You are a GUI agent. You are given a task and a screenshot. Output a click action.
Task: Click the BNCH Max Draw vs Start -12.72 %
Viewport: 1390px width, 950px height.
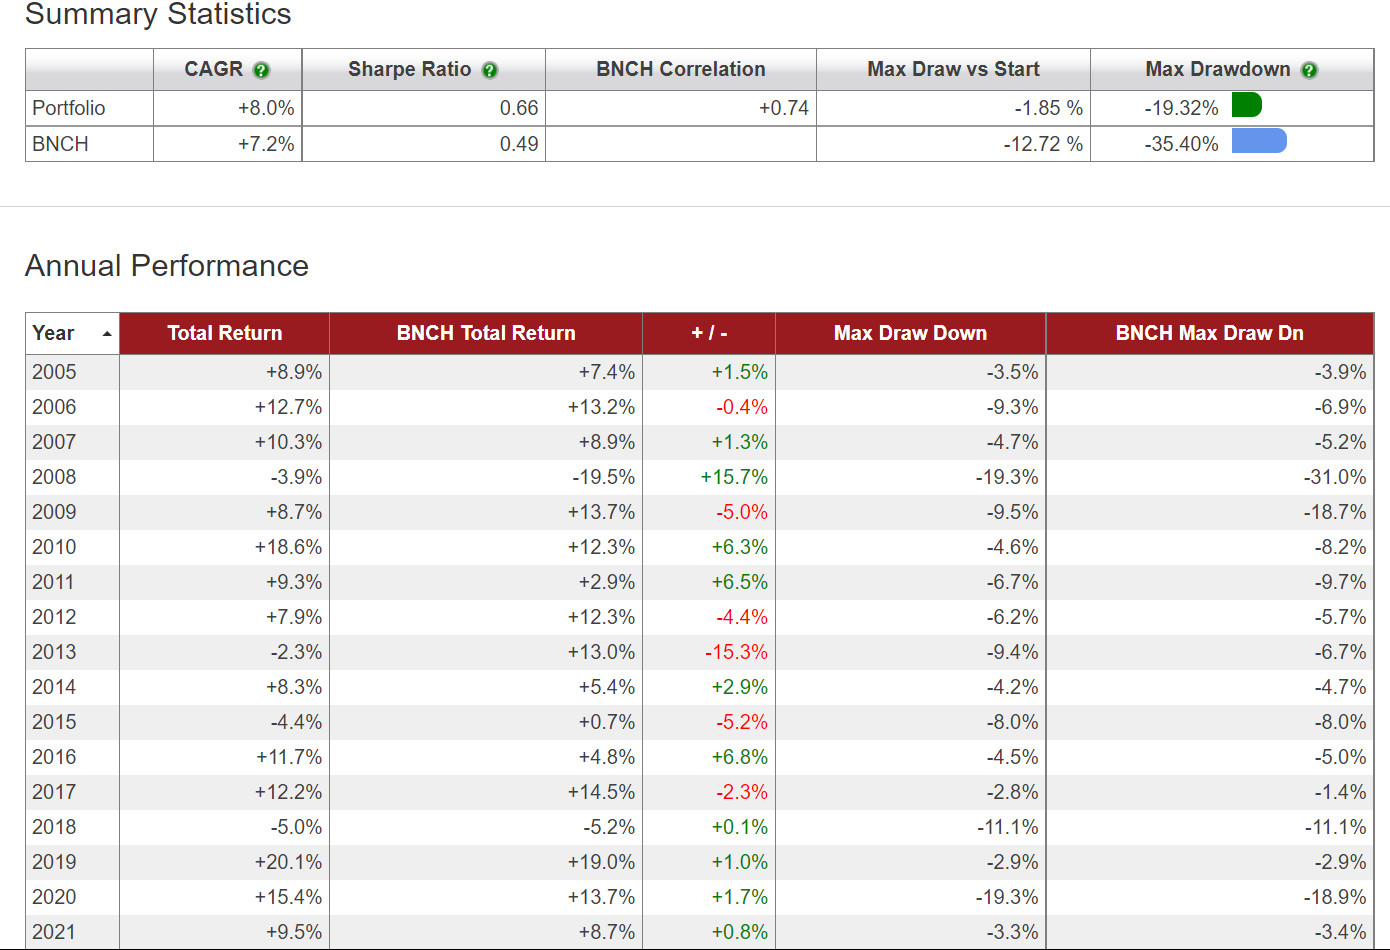[1044, 144]
